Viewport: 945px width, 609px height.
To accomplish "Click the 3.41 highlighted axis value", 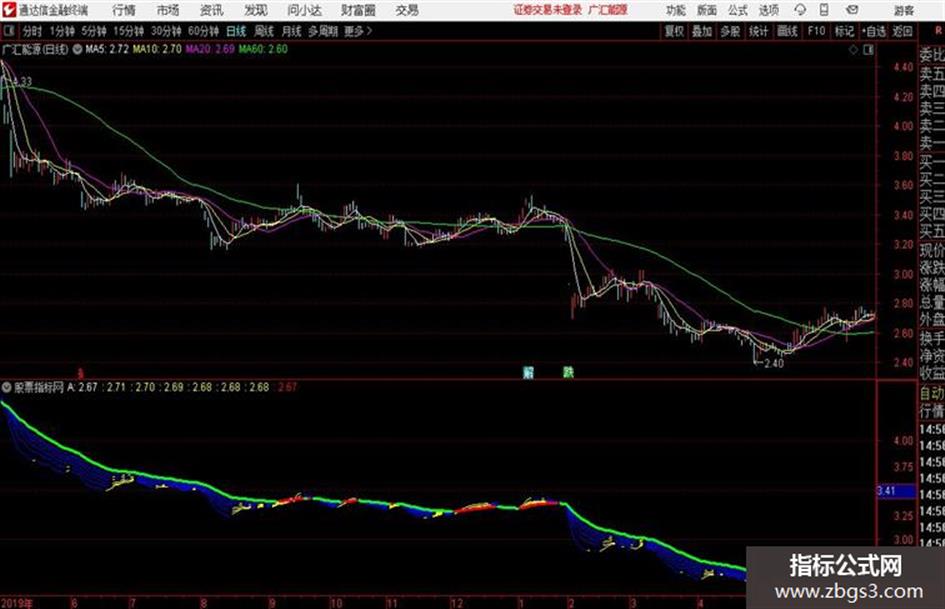I will [x=894, y=491].
